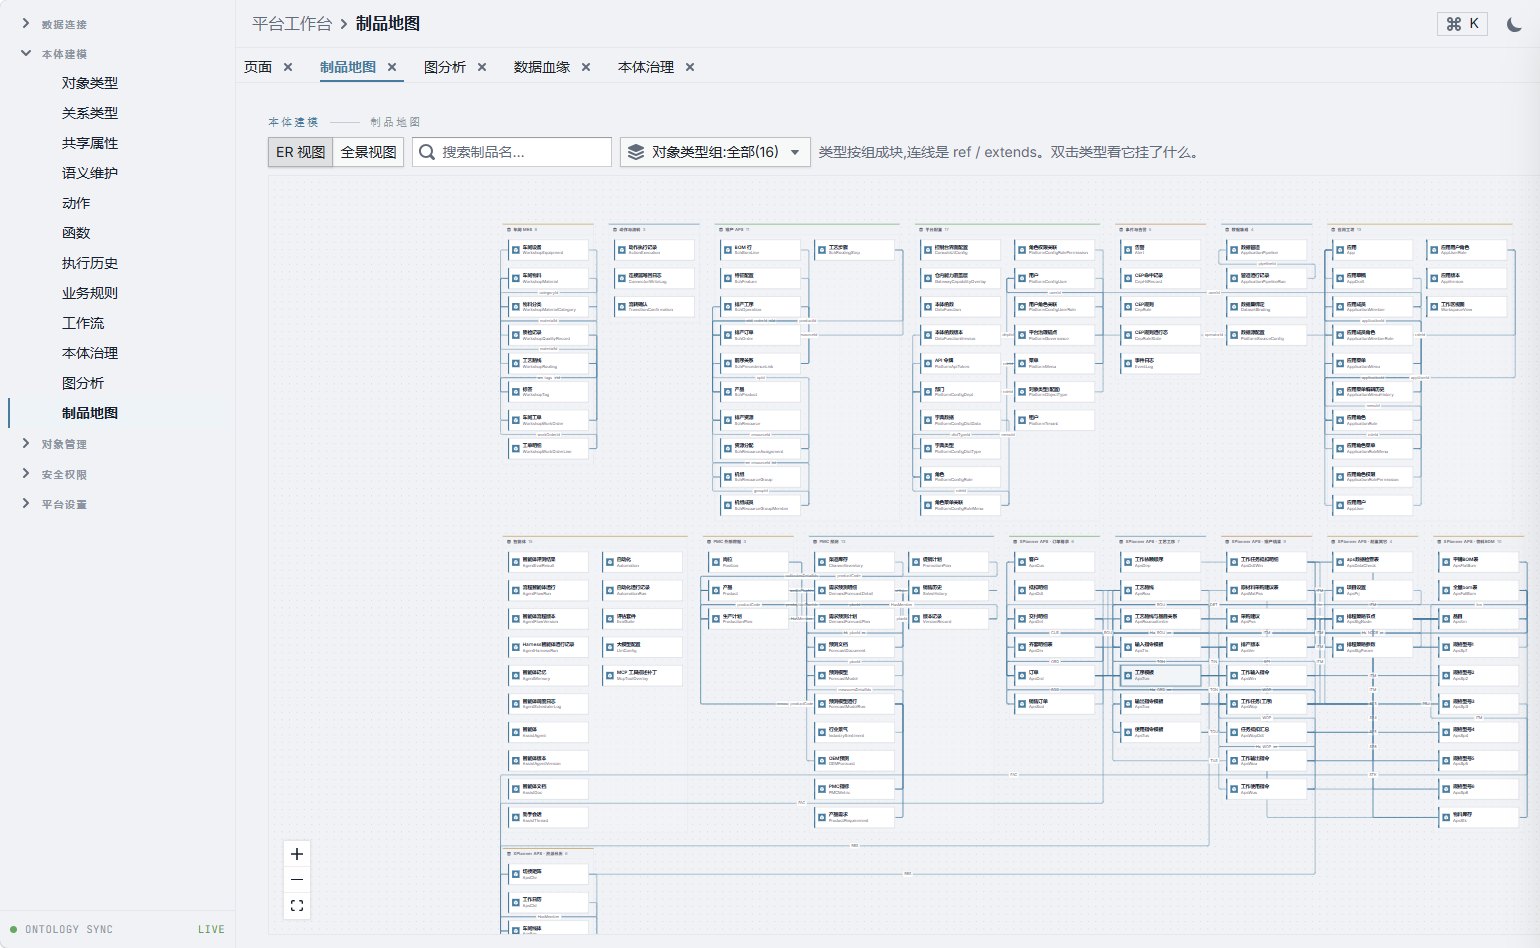
Task: Switch to ER 视图 mode
Action: point(301,152)
